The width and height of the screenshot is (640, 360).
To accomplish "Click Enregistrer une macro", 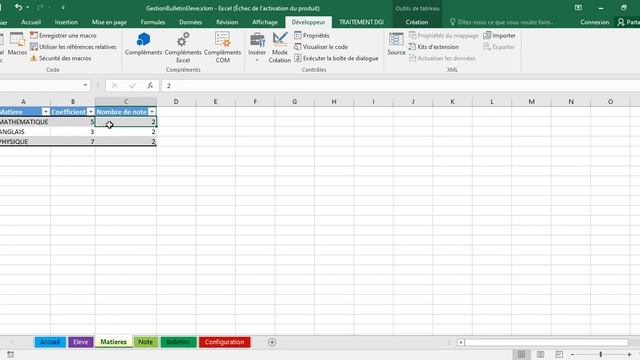I will 63,36.
